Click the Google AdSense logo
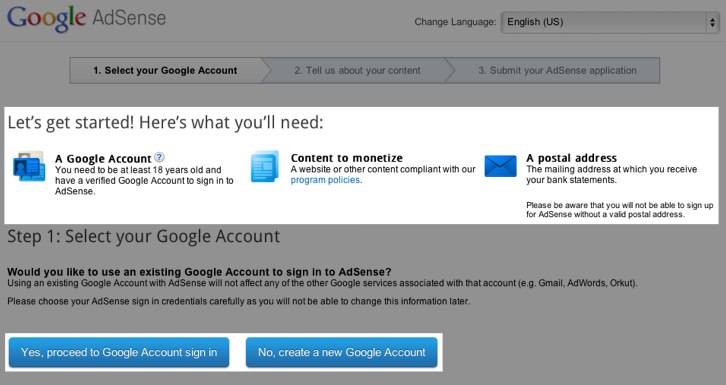726x385 pixels. (86, 19)
